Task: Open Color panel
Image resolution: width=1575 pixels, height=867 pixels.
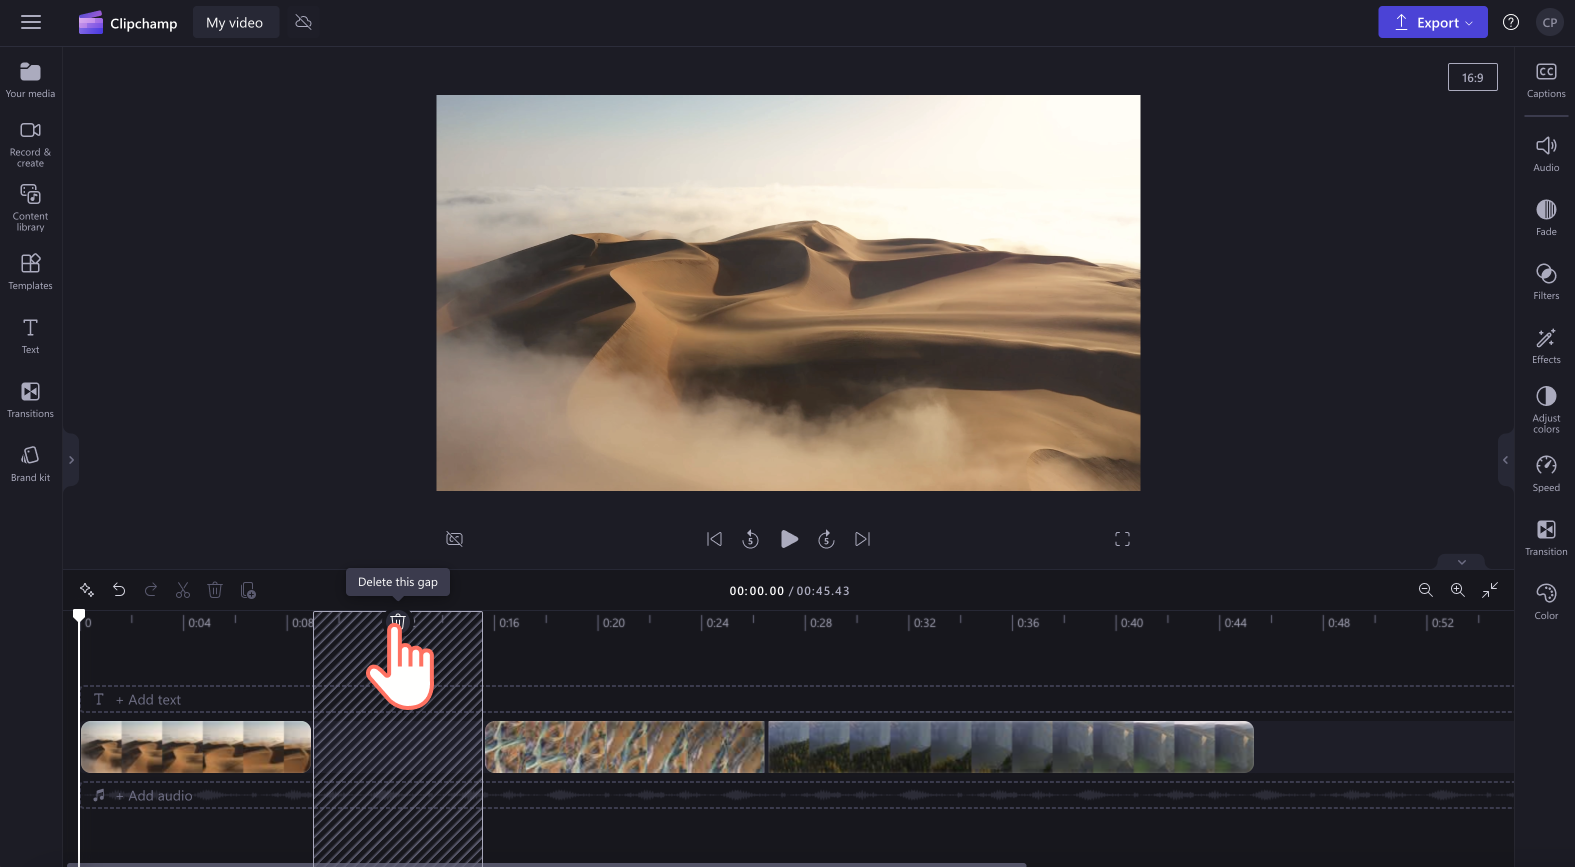Action: [1546, 602]
